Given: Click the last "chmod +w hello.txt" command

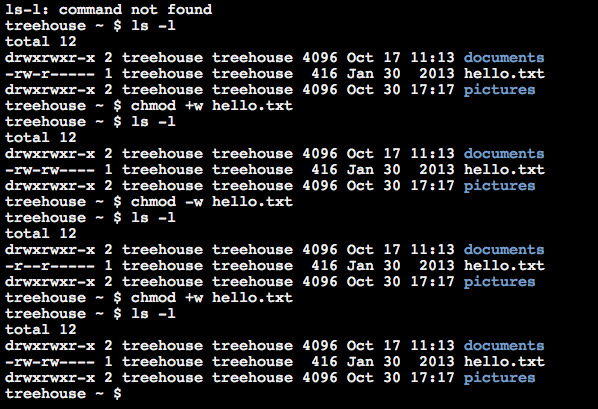Looking at the screenshot, I should click(x=212, y=298).
